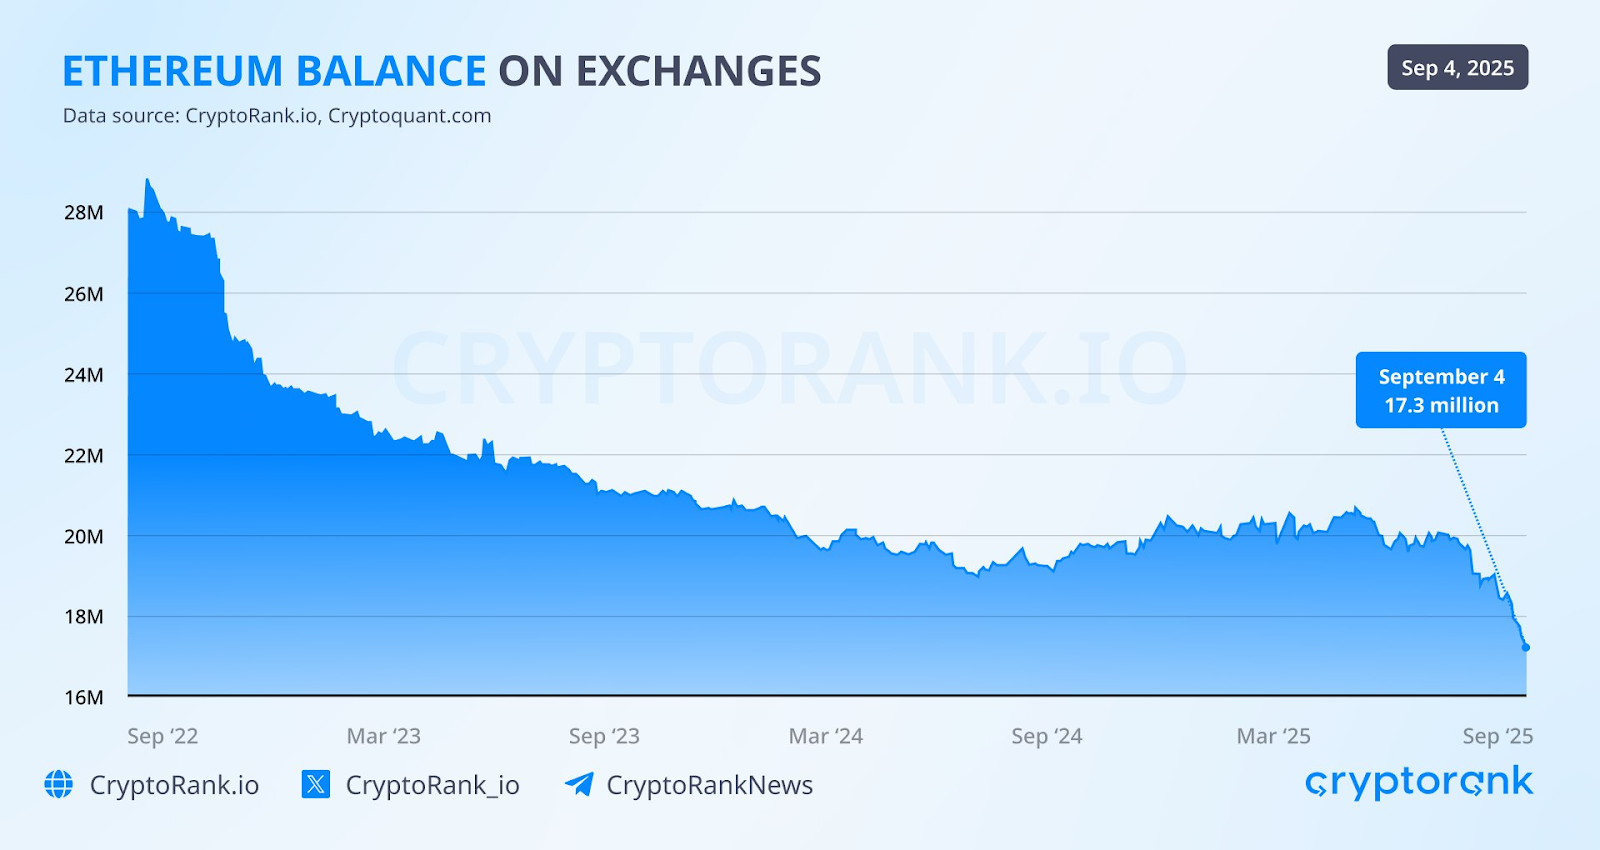Click the X (Twitter) logo icon

[315, 785]
